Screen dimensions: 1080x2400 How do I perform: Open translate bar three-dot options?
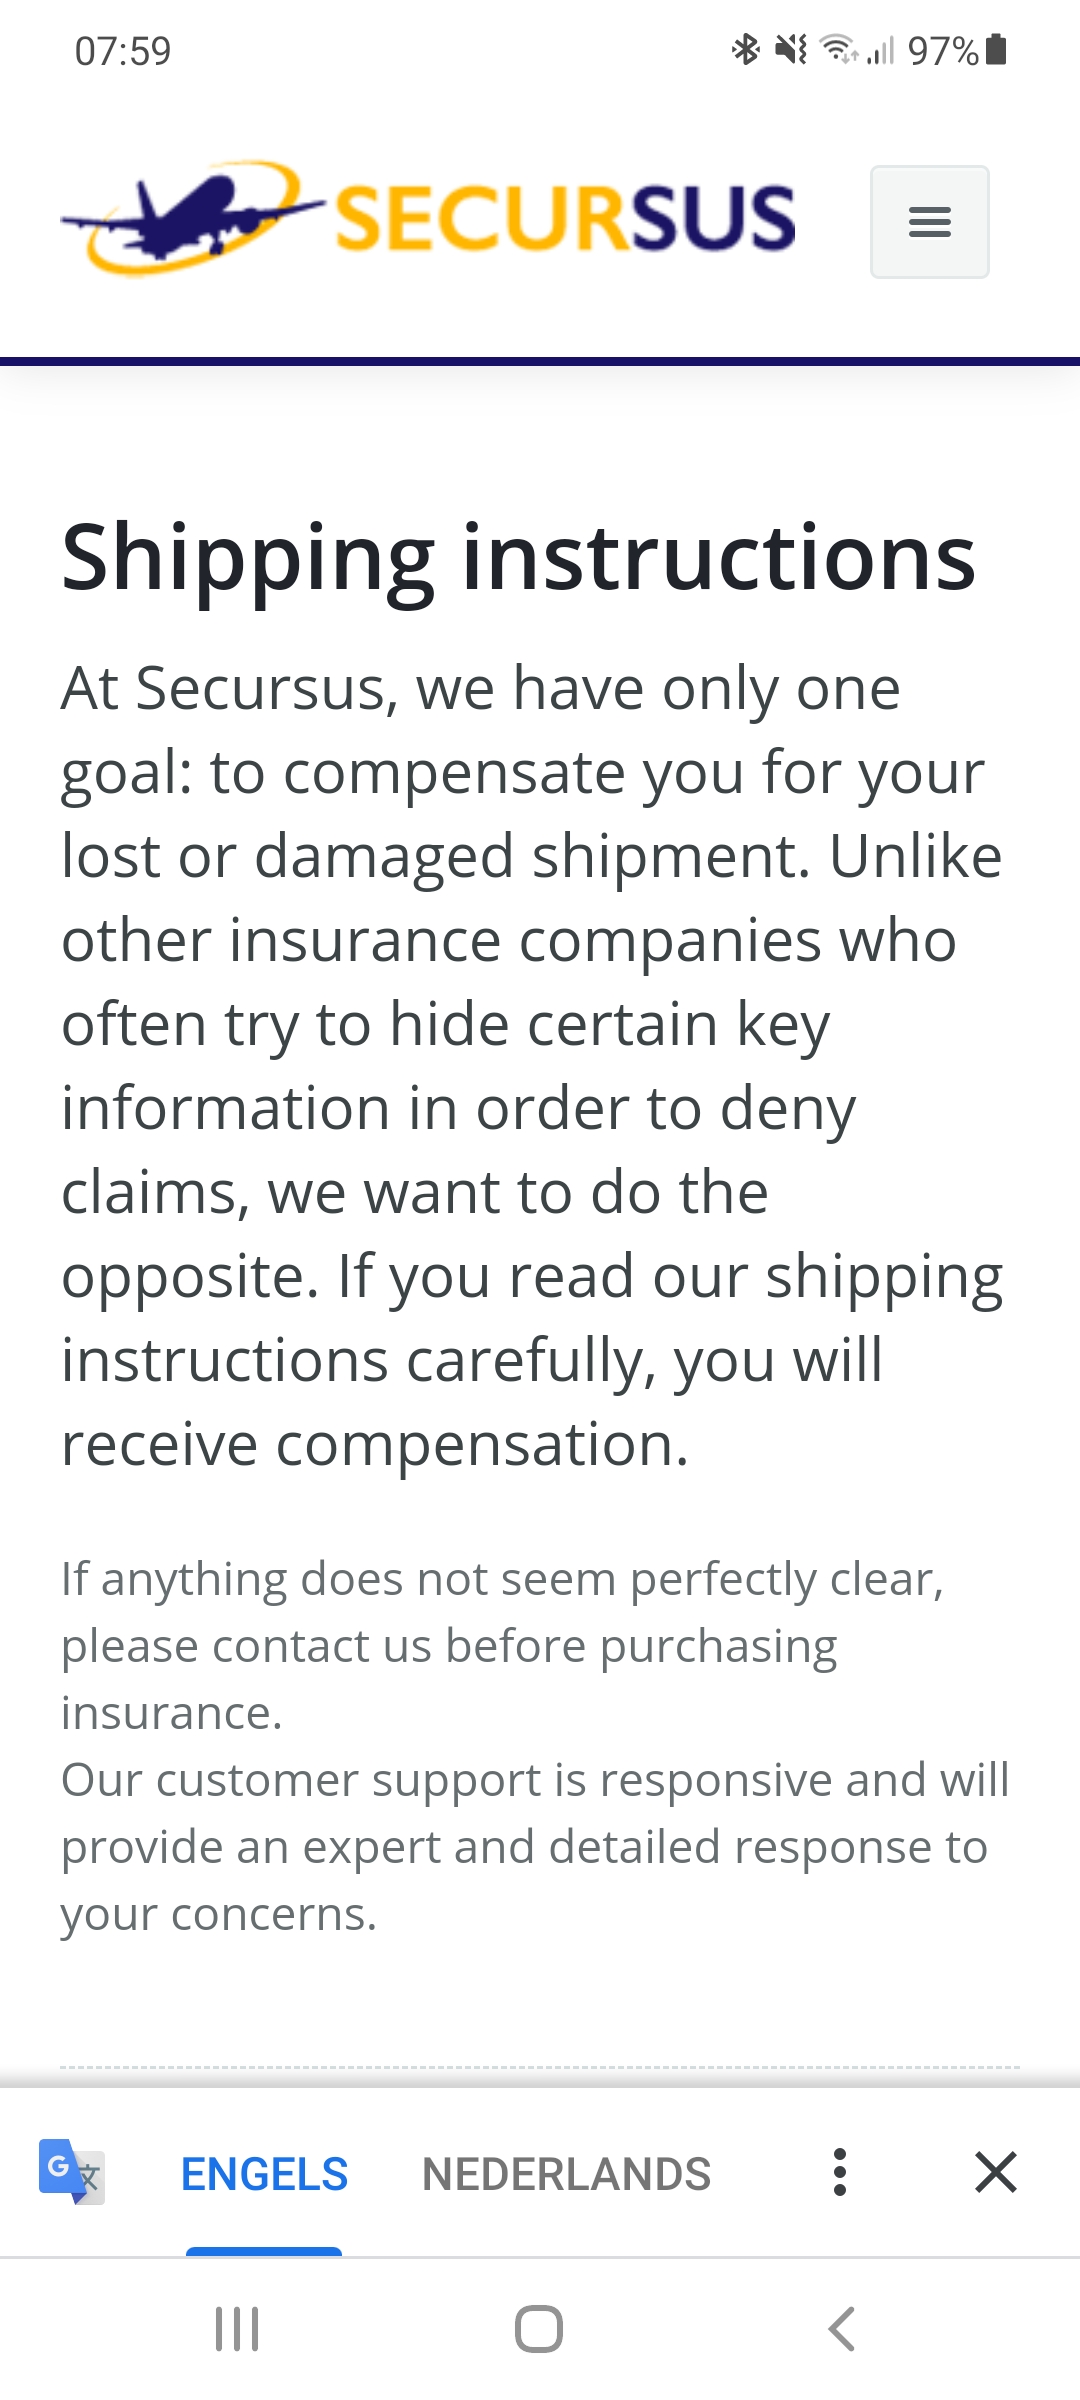coord(840,2172)
